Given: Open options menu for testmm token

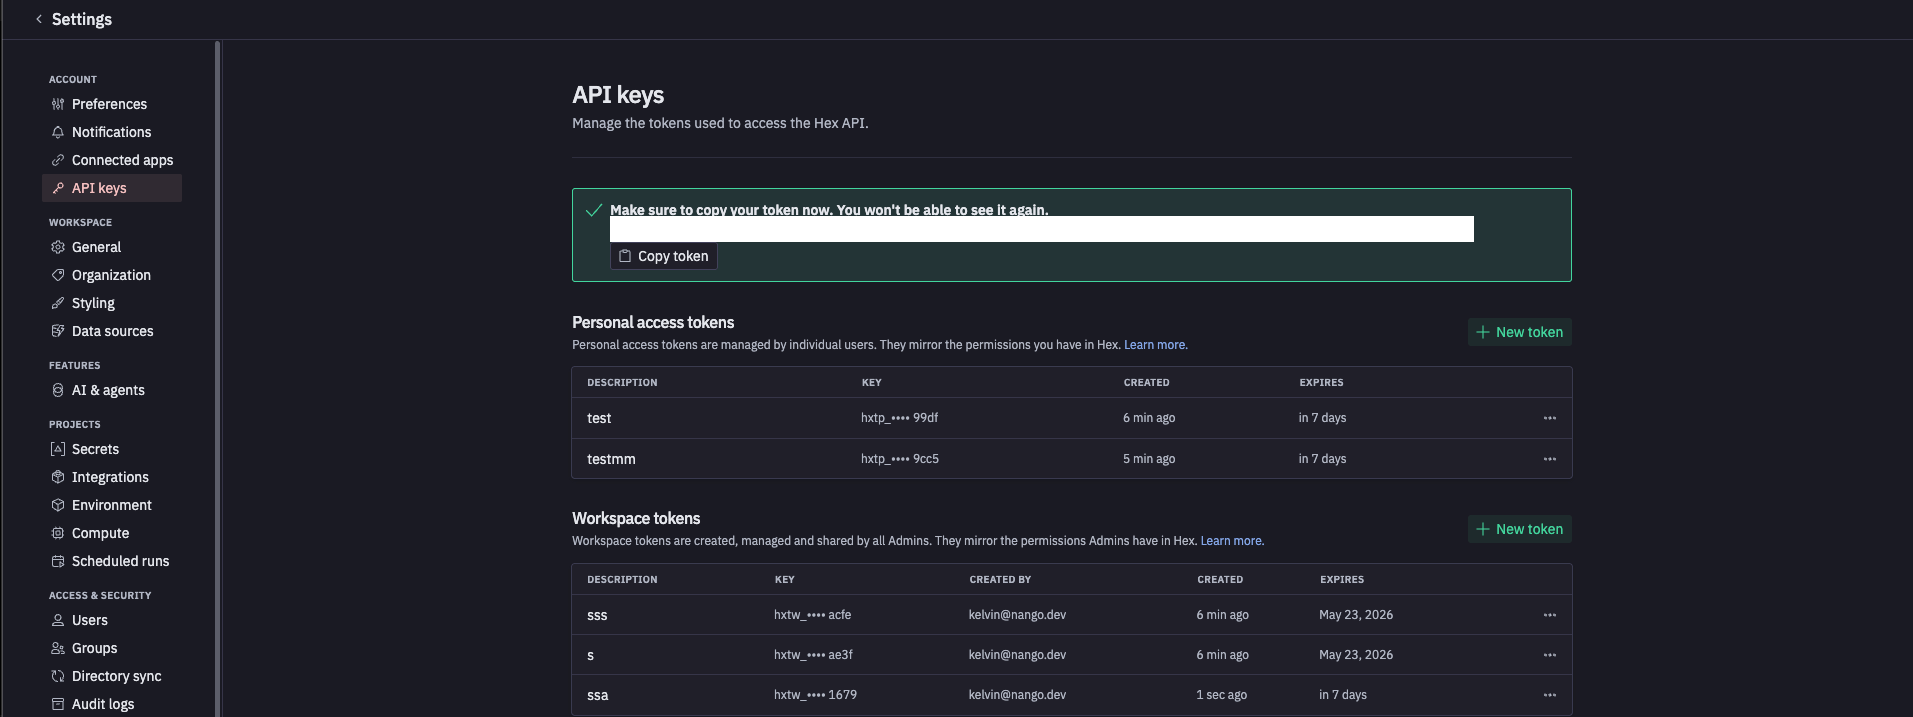Looking at the screenshot, I should coord(1550,459).
